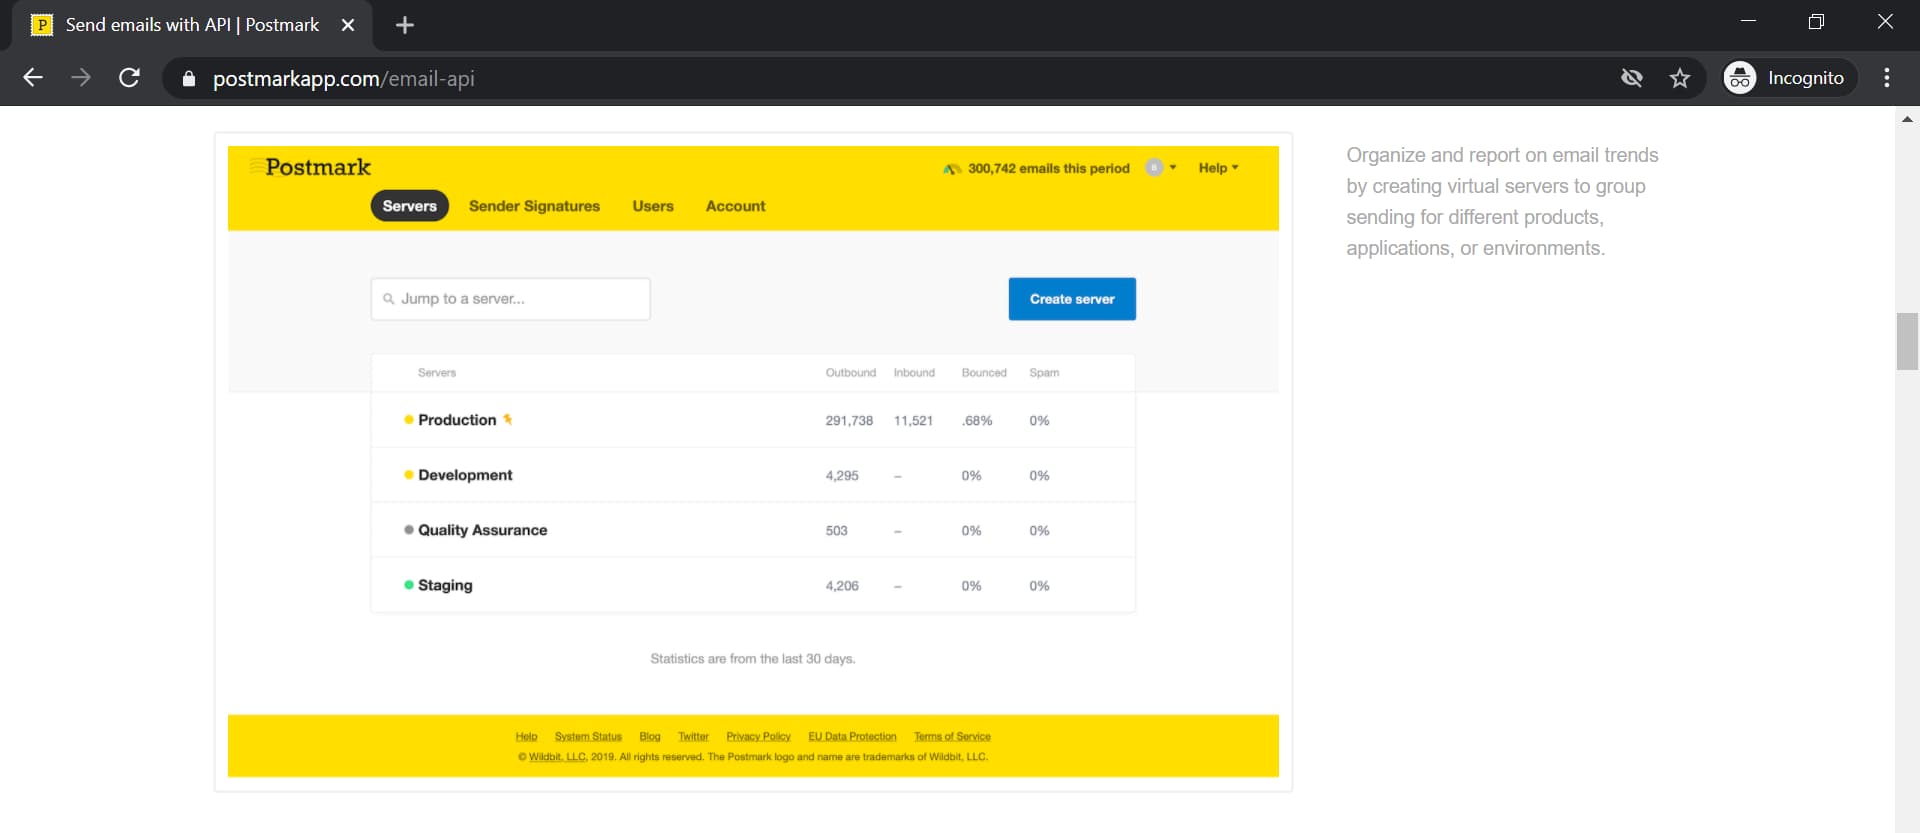Screen dimensions: 1920x833
Task: Open the Production server
Action: click(x=457, y=420)
